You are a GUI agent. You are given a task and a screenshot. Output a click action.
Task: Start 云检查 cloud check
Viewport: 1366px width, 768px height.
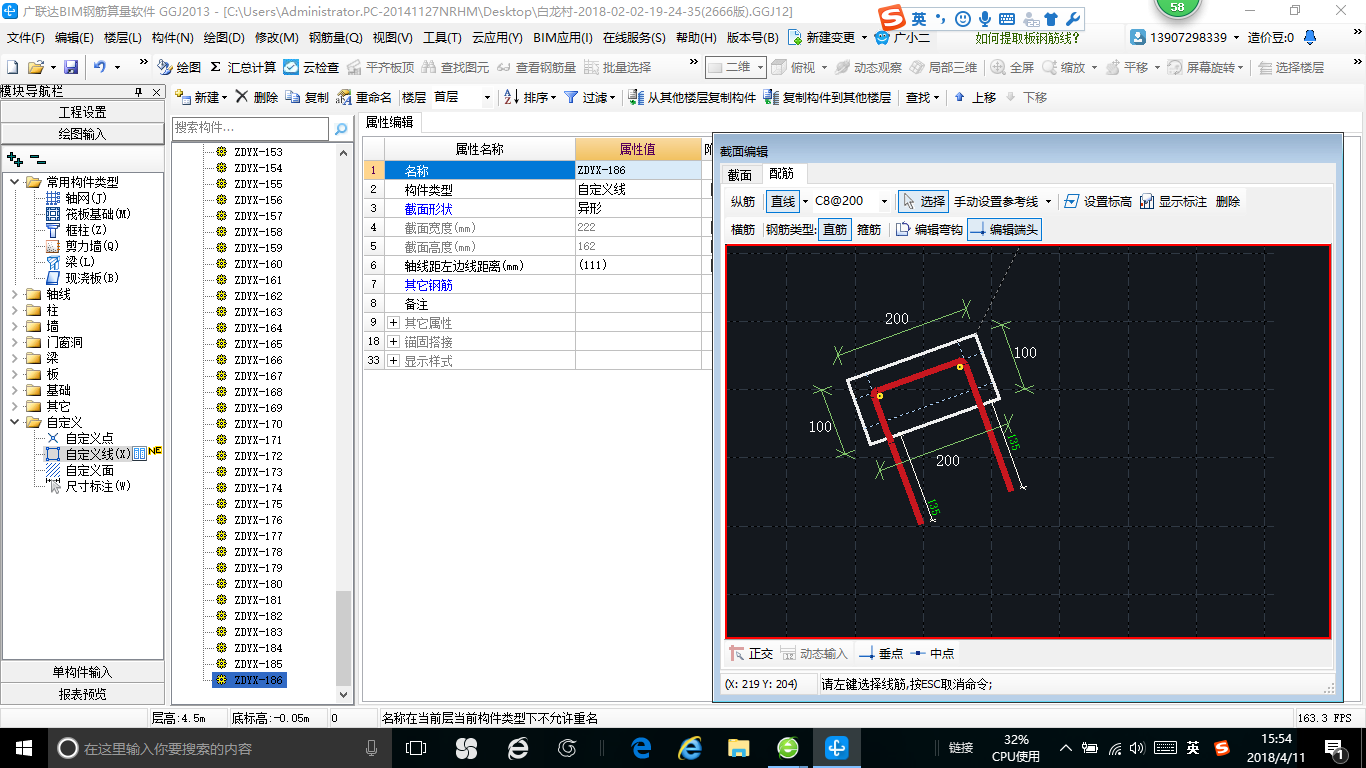(311, 67)
